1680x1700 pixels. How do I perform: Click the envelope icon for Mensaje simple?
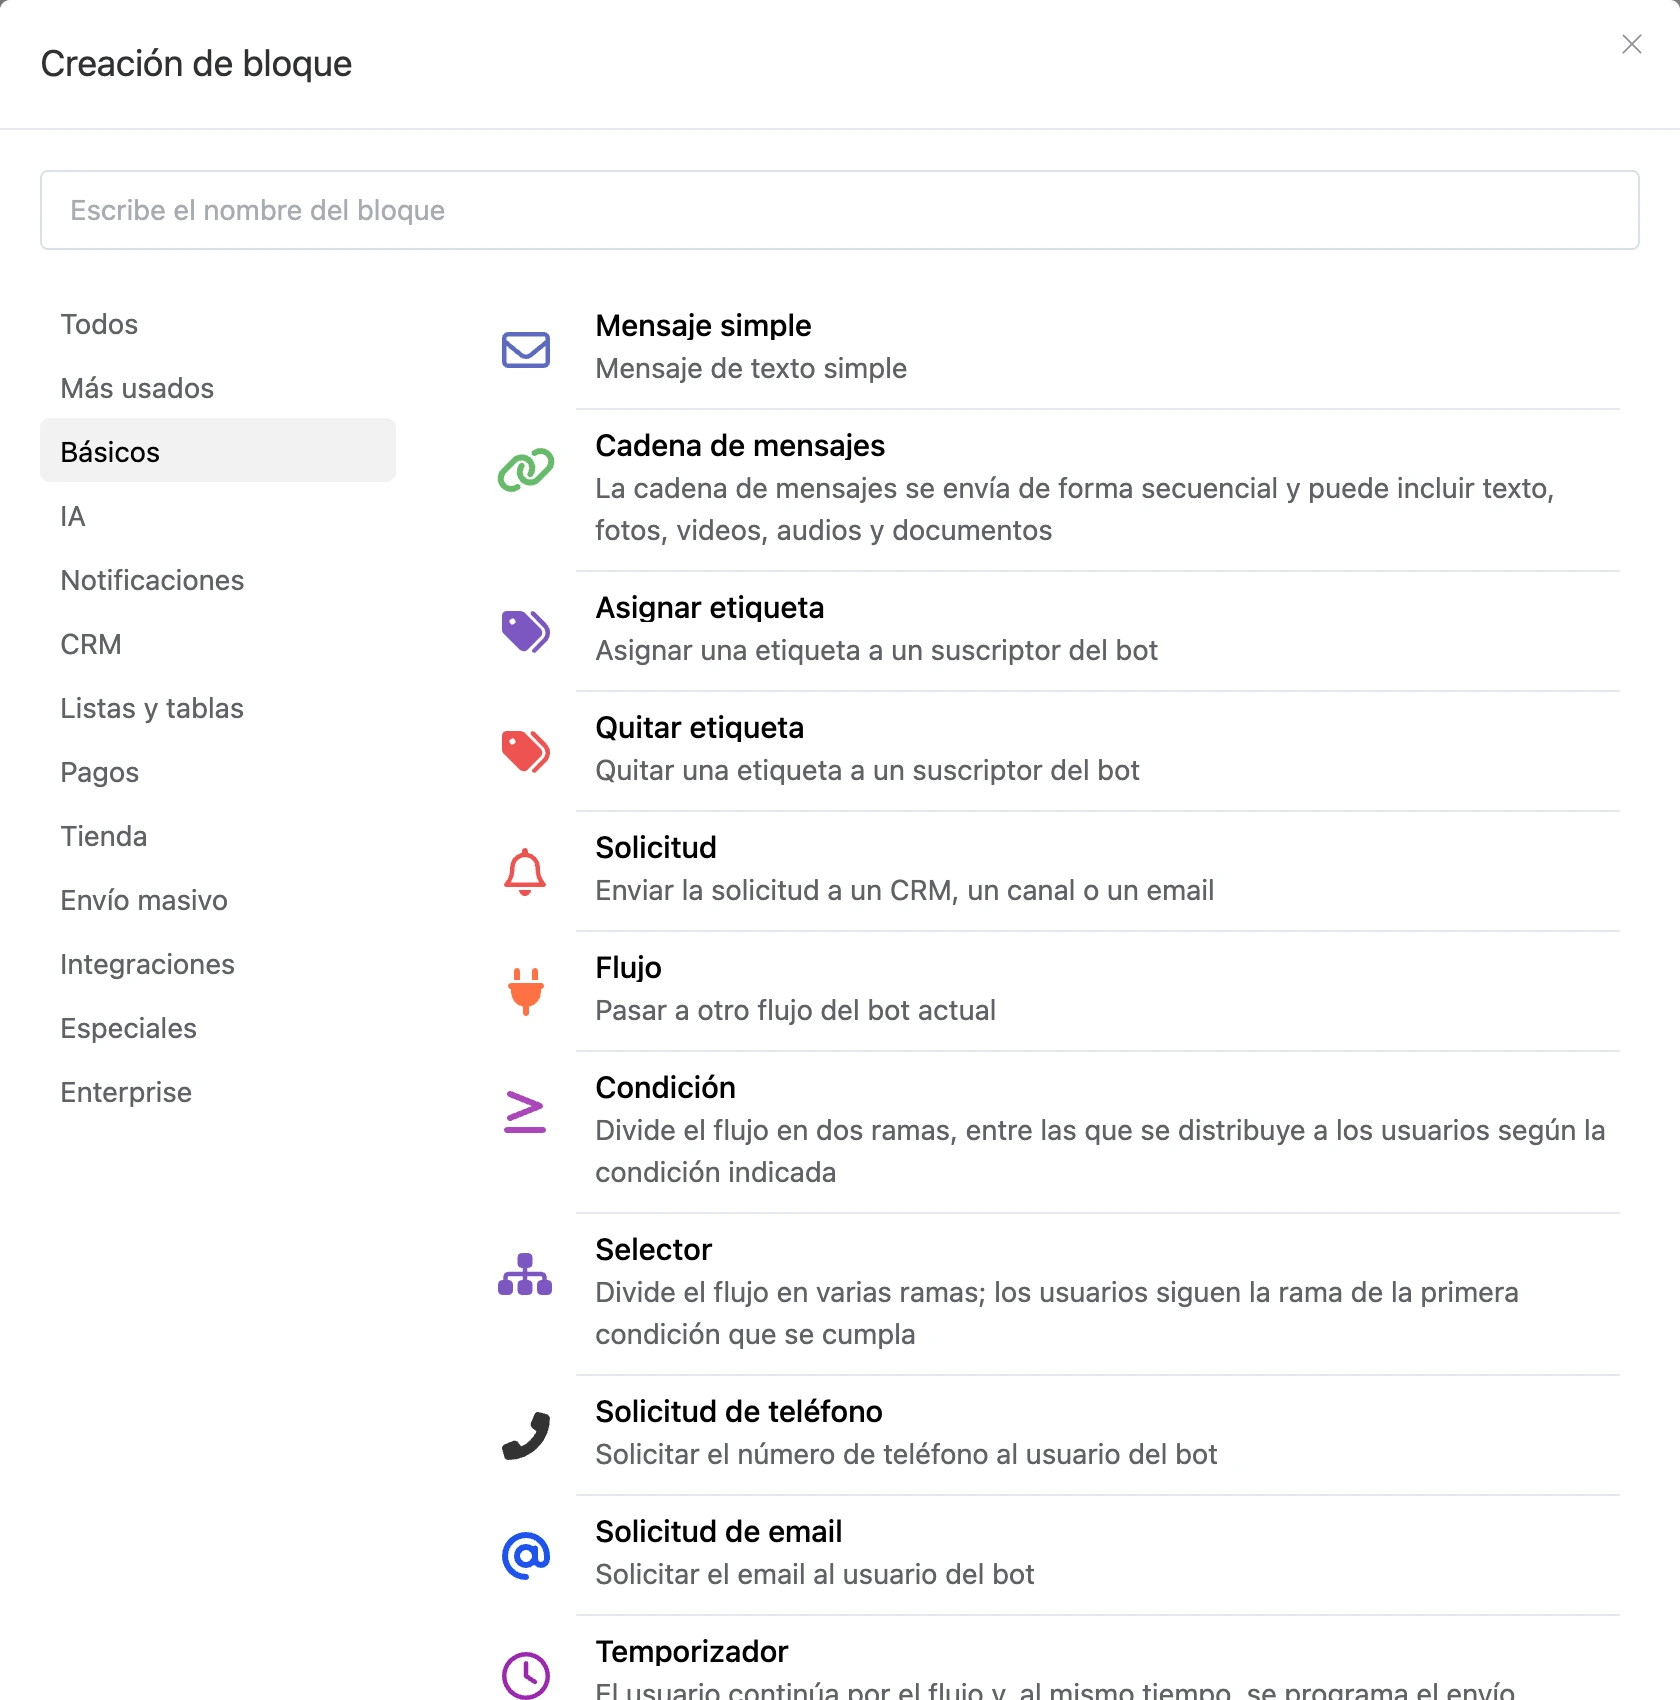click(x=525, y=350)
